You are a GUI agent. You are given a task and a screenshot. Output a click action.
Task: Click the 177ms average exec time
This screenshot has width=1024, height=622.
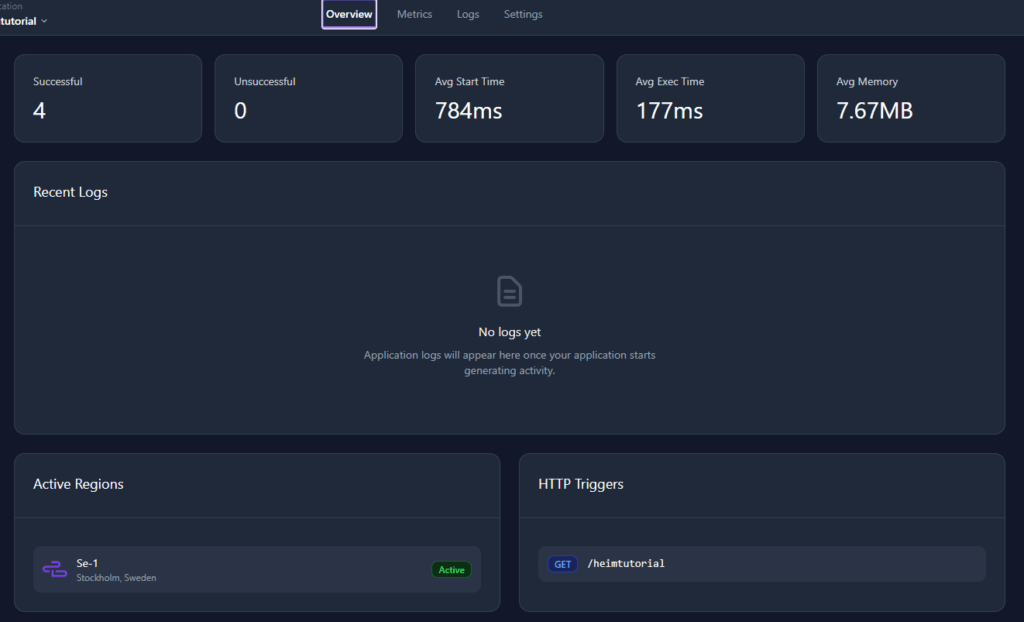[x=669, y=110]
